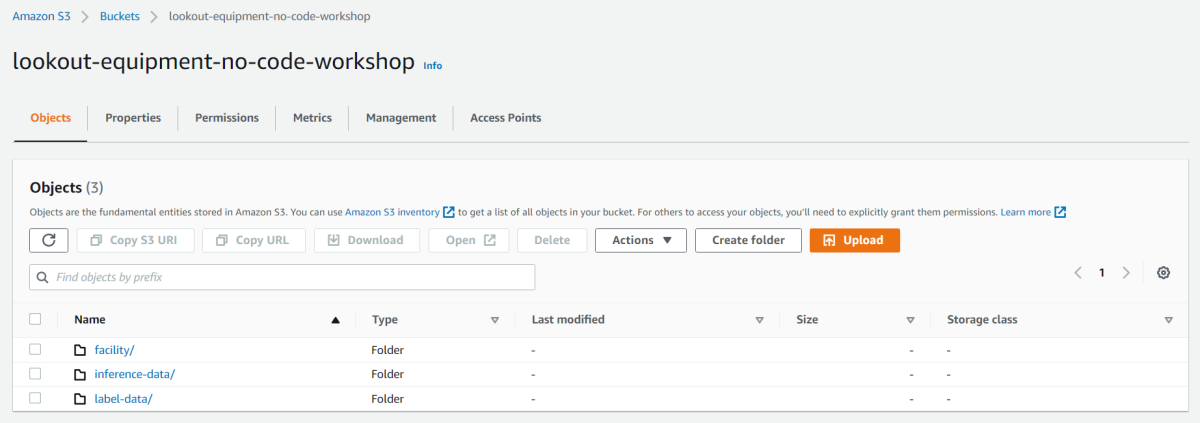Check the inference-data/ row checkbox
Screen dimensions: 1200x423
(35, 373)
